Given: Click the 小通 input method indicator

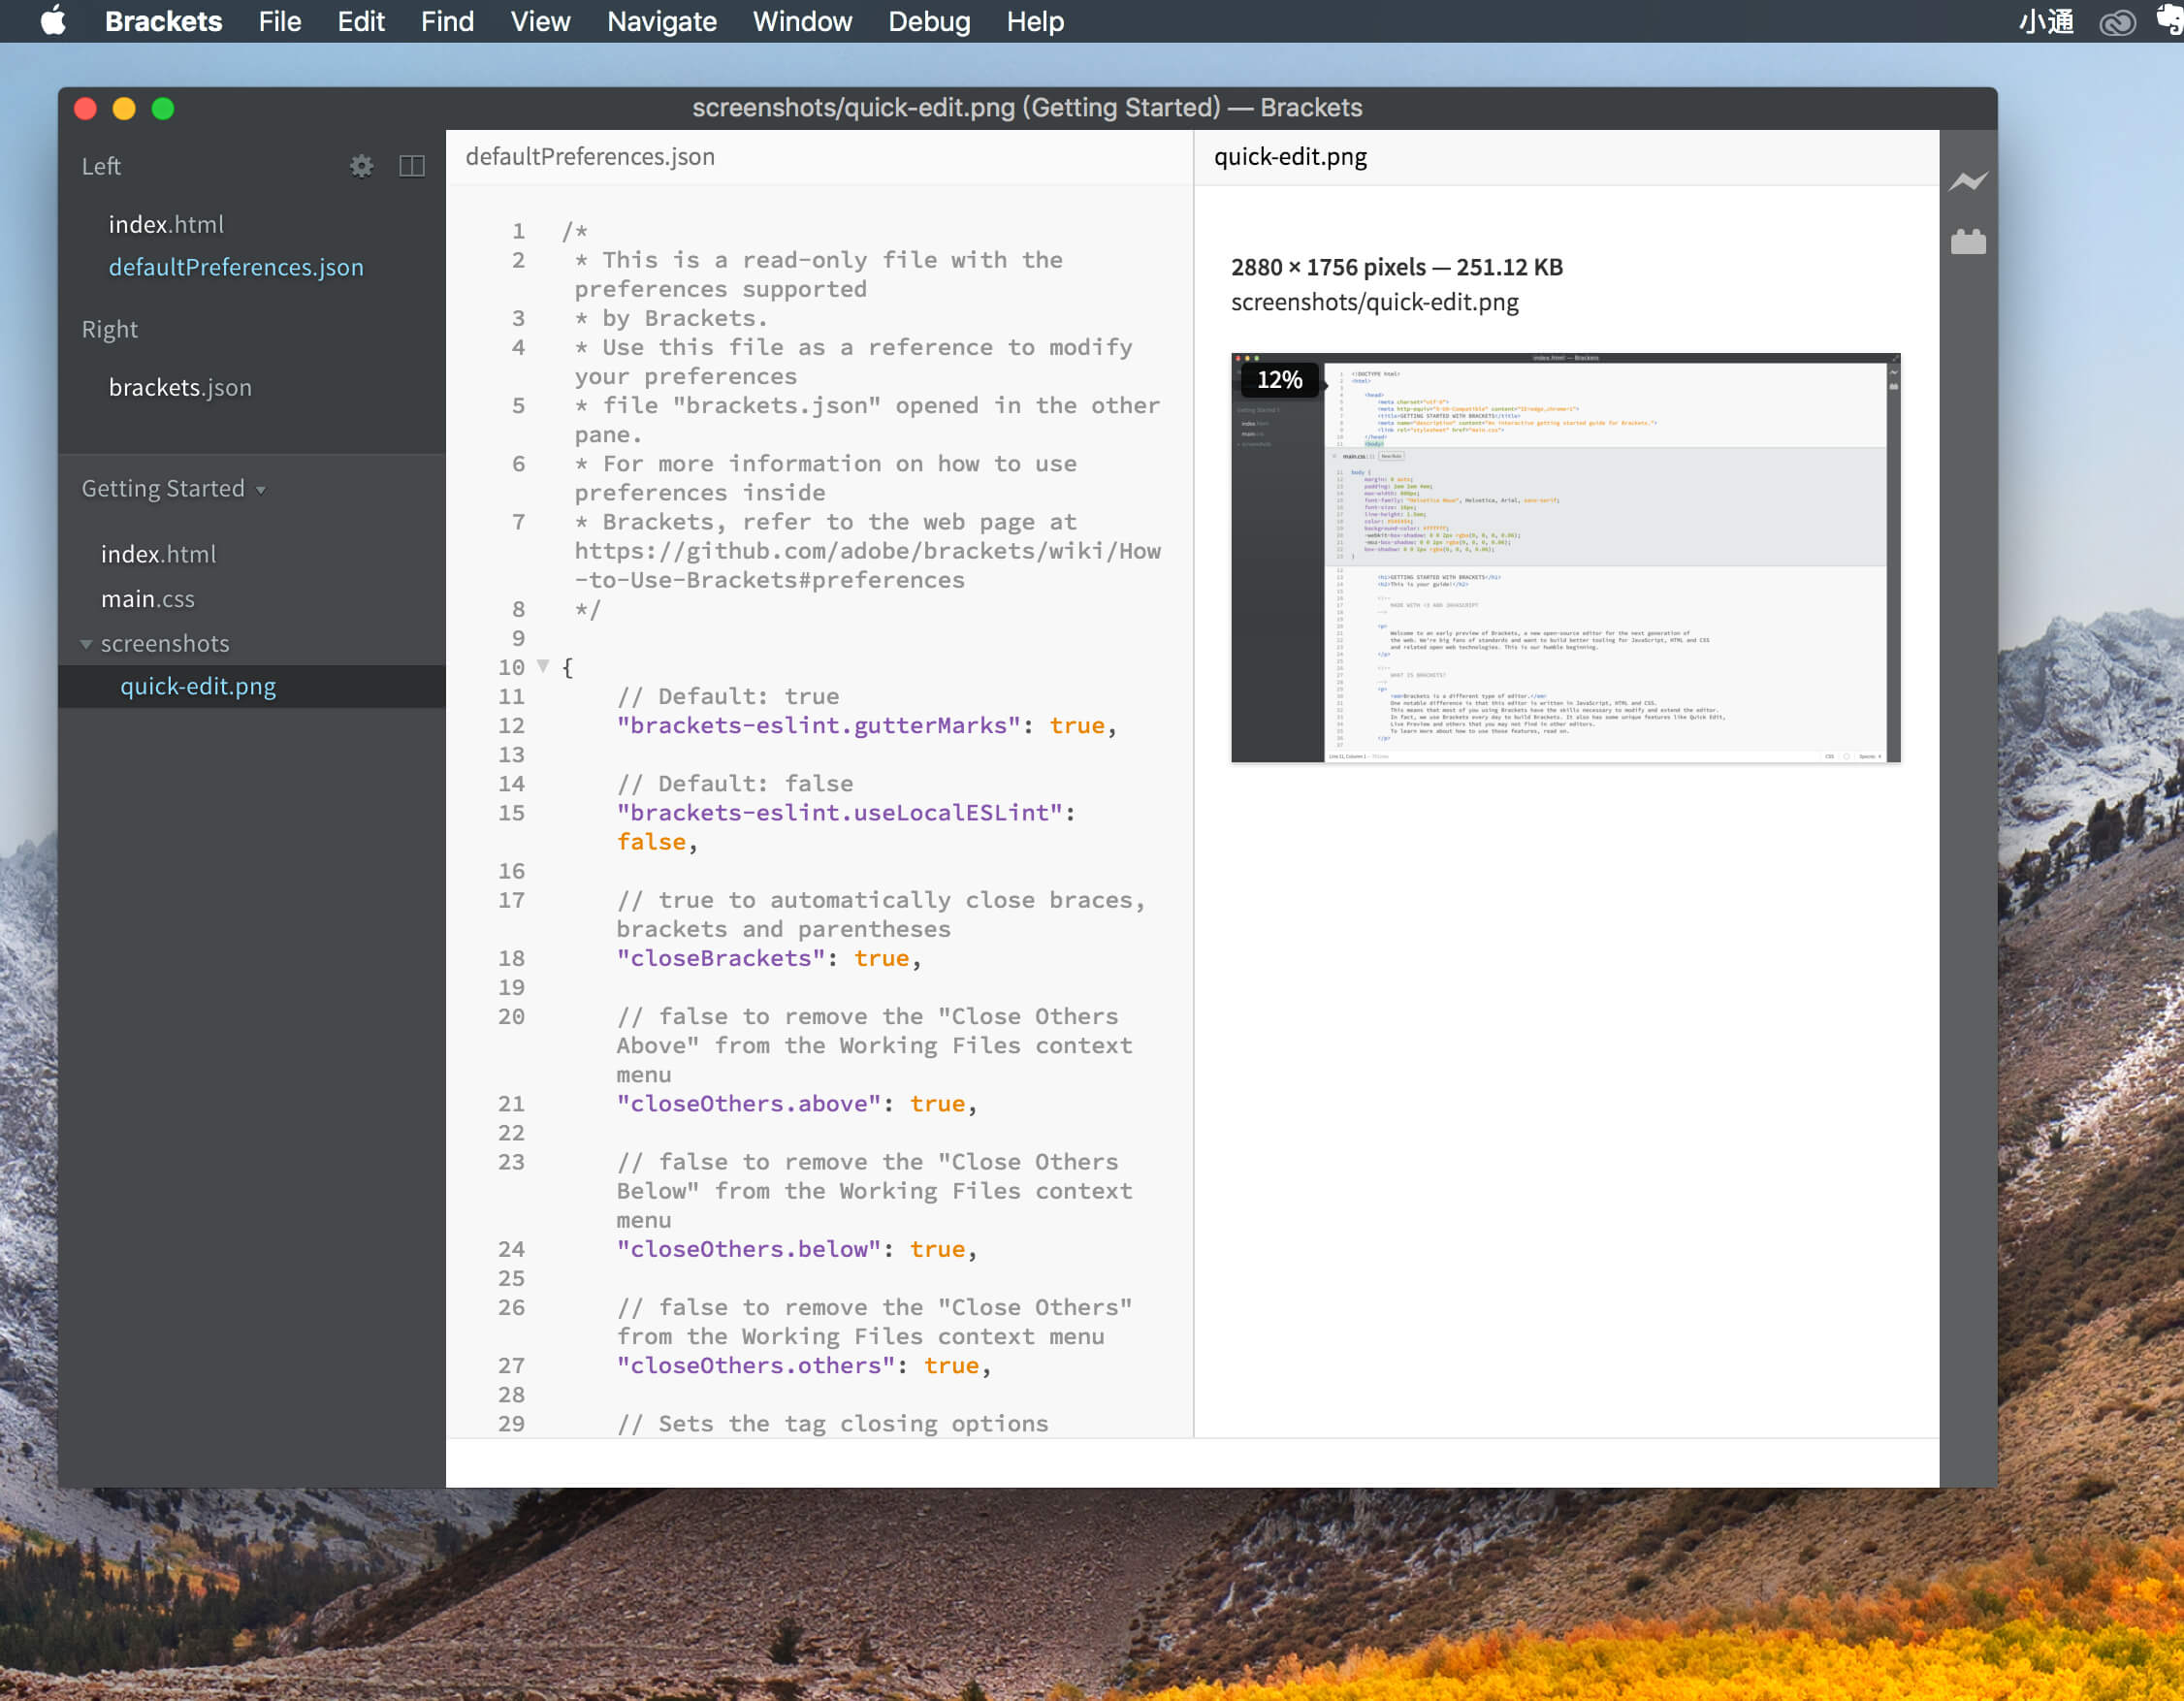Looking at the screenshot, I should tap(2046, 22).
